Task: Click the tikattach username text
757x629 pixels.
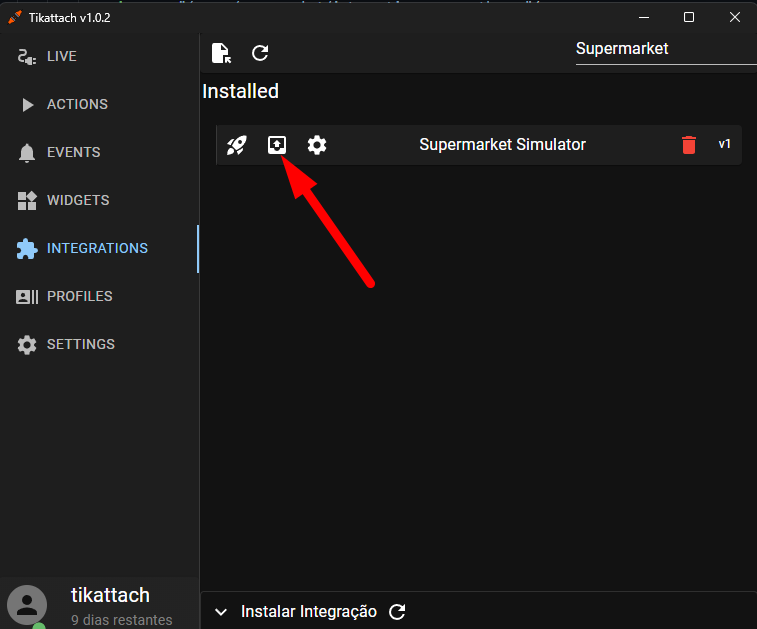Action: point(110,595)
